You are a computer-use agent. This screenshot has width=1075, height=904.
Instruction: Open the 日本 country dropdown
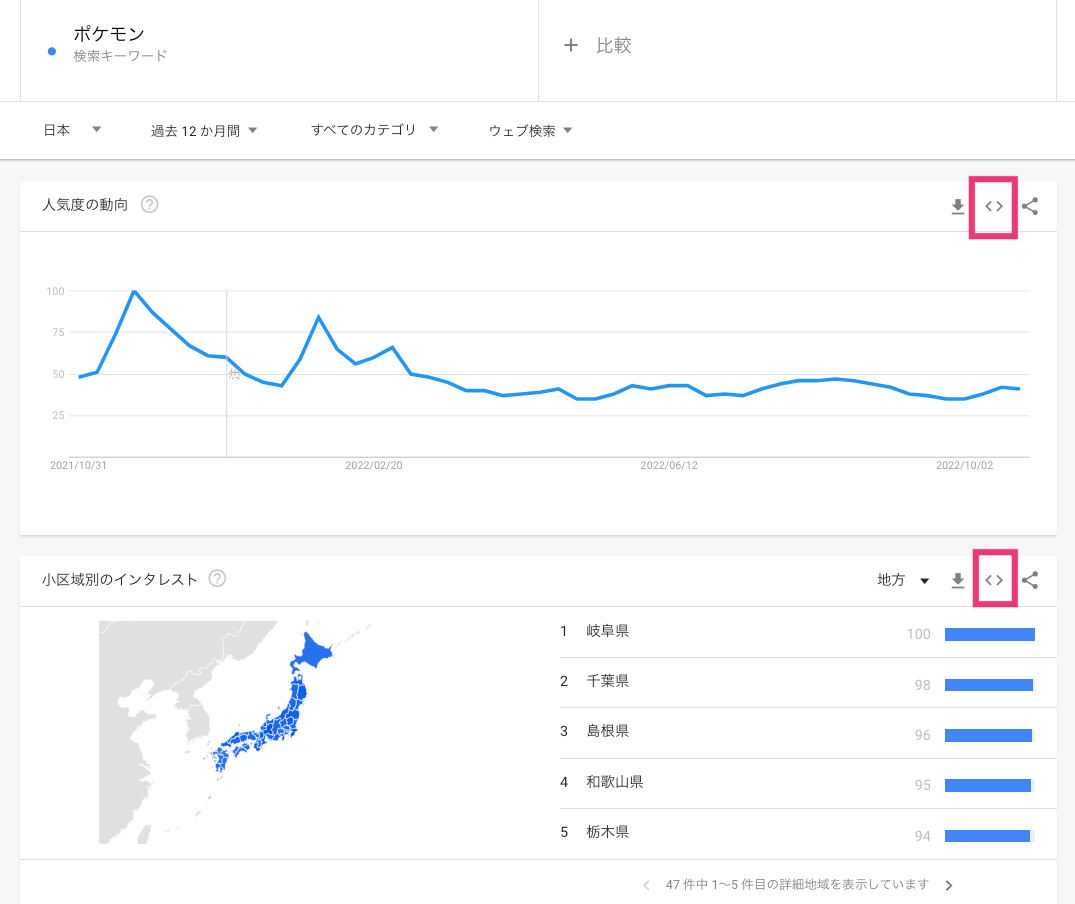[72, 130]
